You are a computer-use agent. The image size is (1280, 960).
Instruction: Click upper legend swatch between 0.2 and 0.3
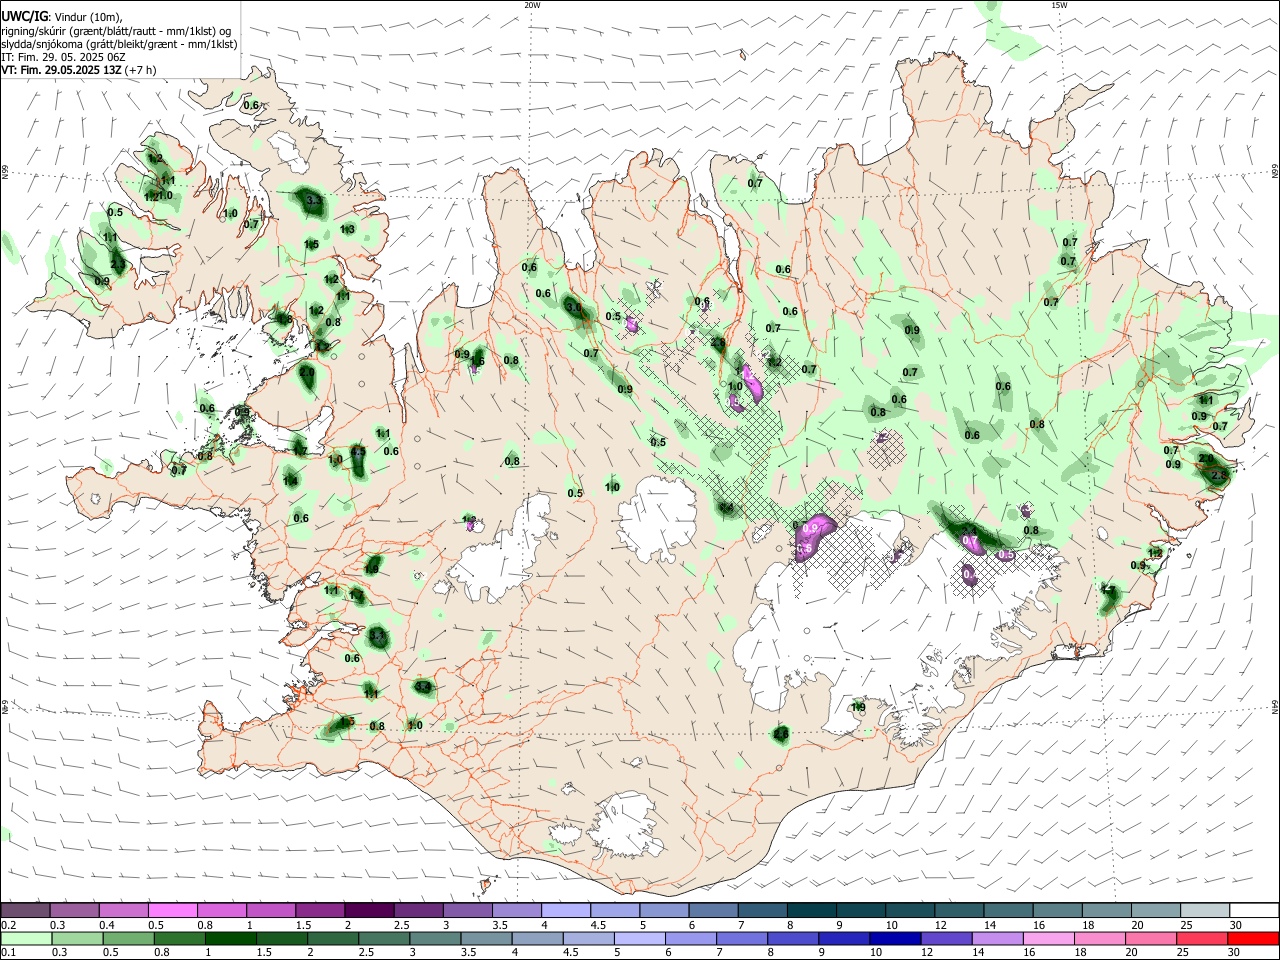[x=26, y=910]
